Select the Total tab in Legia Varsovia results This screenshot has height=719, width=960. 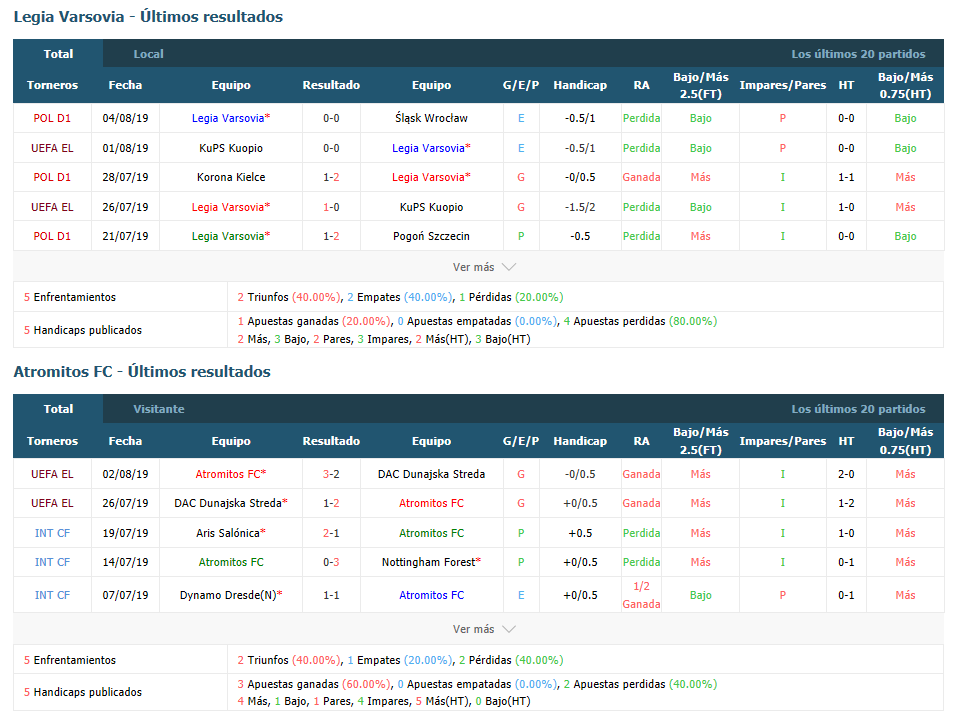58,54
